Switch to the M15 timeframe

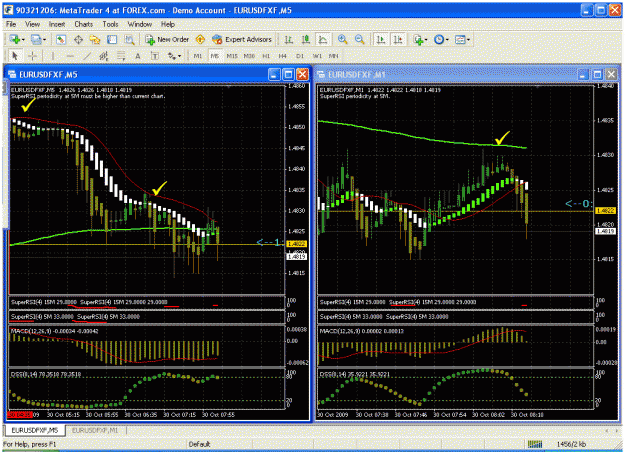[x=232, y=56]
